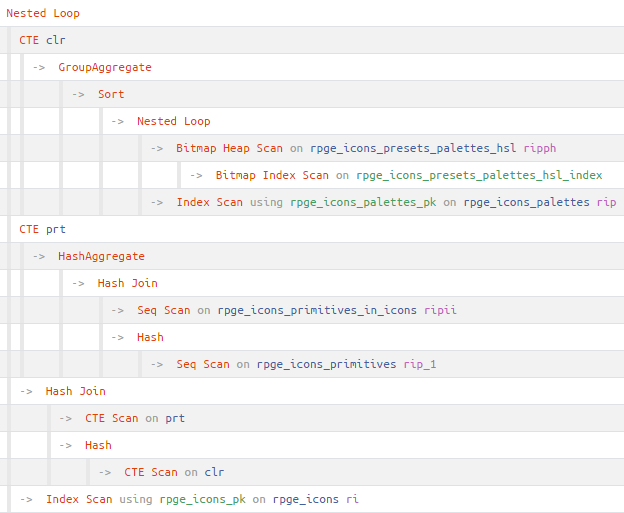Click the Hash Join under HashAggregate
The width and height of the screenshot is (624, 513).
click(127, 283)
